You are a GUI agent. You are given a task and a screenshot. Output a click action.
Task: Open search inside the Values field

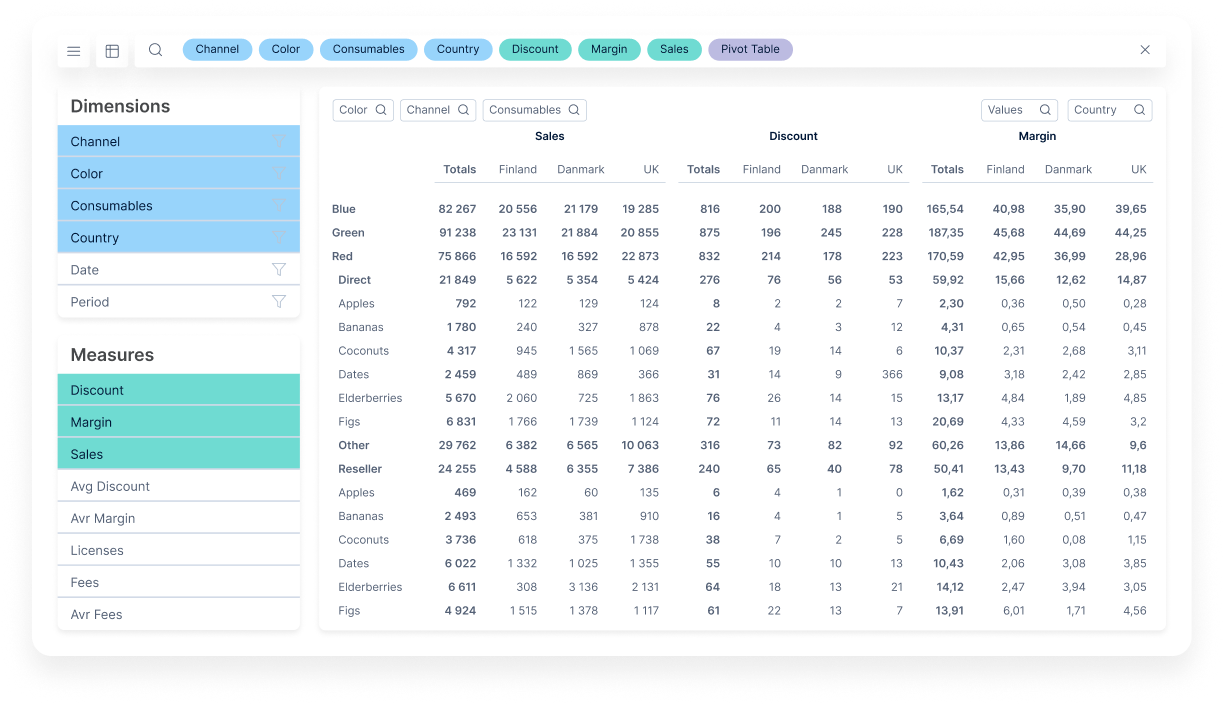1046,110
